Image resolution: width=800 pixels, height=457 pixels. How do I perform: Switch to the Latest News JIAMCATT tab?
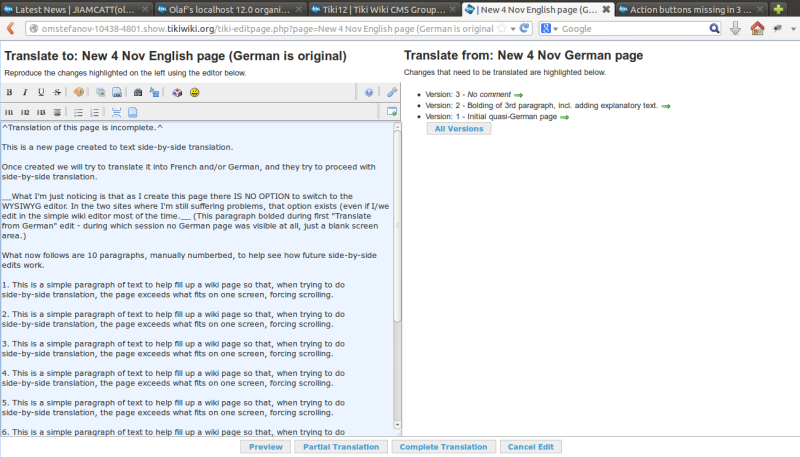74,9
